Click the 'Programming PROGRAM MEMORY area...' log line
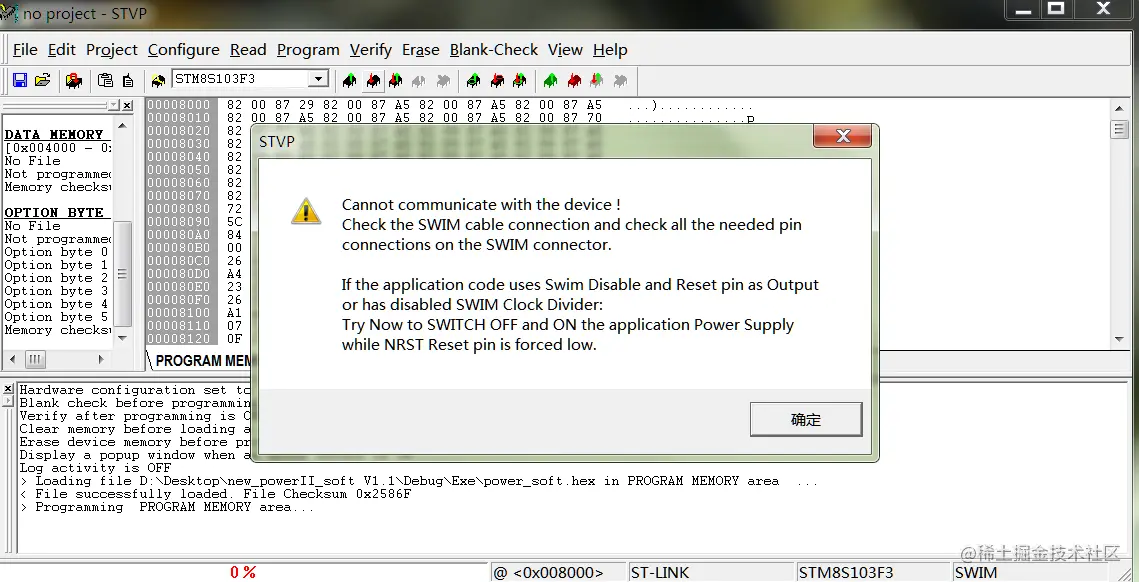Image resolution: width=1139 pixels, height=582 pixels. pyautogui.click(x=167, y=507)
